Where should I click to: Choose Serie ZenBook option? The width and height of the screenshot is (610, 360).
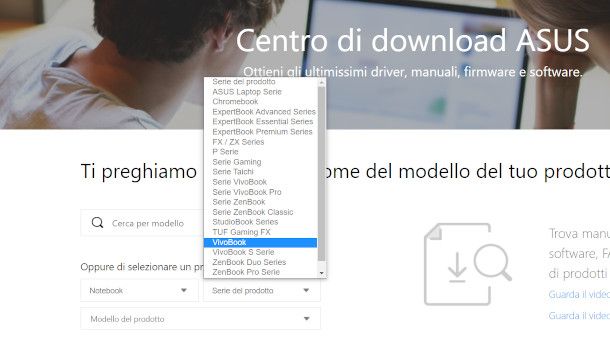[x=260, y=202]
